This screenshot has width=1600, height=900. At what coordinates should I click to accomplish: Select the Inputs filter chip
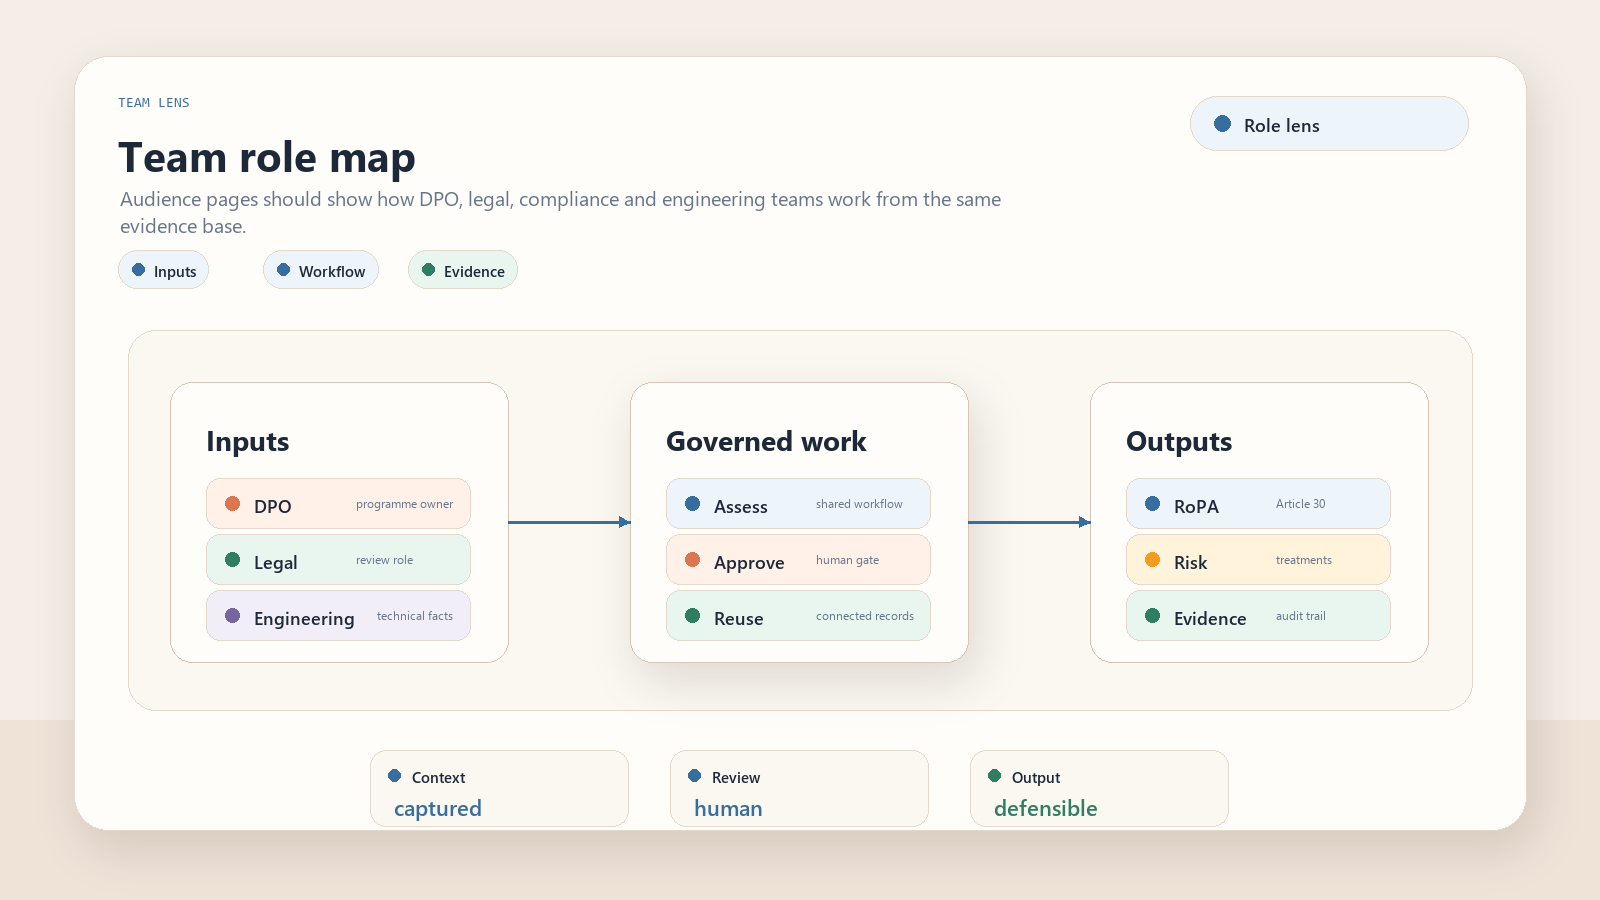(x=163, y=270)
